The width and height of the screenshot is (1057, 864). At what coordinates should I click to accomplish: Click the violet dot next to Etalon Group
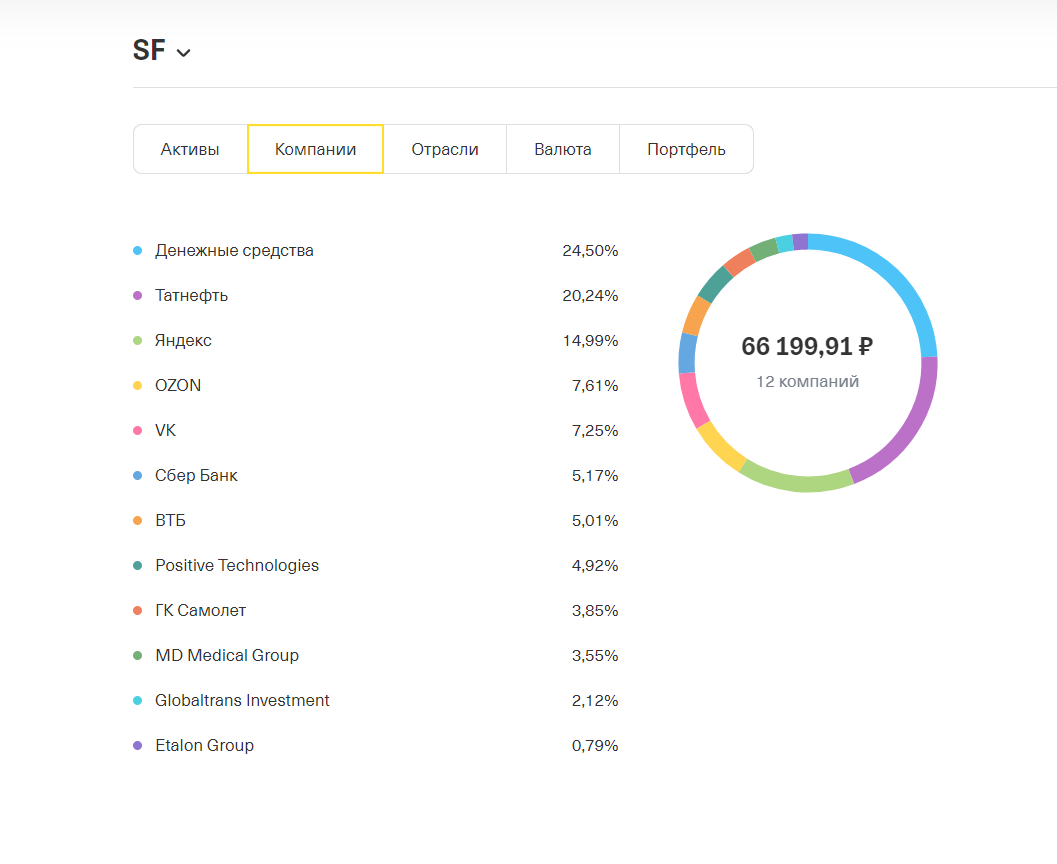click(138, 745)
